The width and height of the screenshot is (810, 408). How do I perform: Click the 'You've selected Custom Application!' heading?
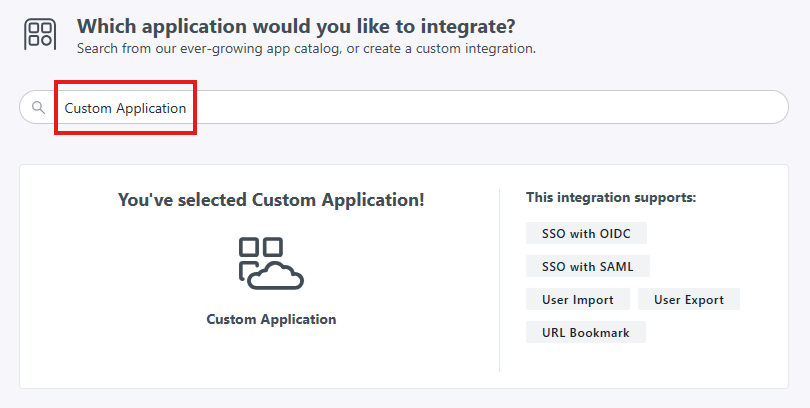[271, 200]
